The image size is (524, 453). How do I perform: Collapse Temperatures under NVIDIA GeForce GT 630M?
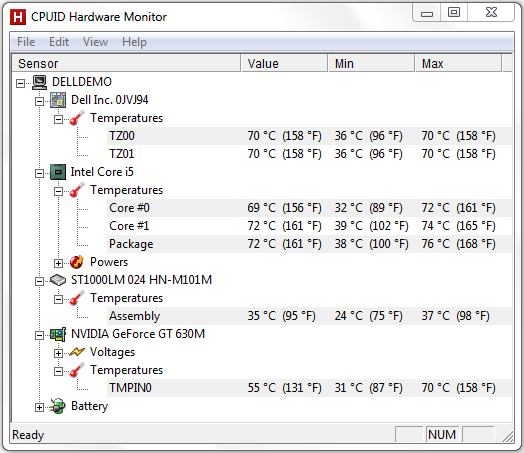58,371
